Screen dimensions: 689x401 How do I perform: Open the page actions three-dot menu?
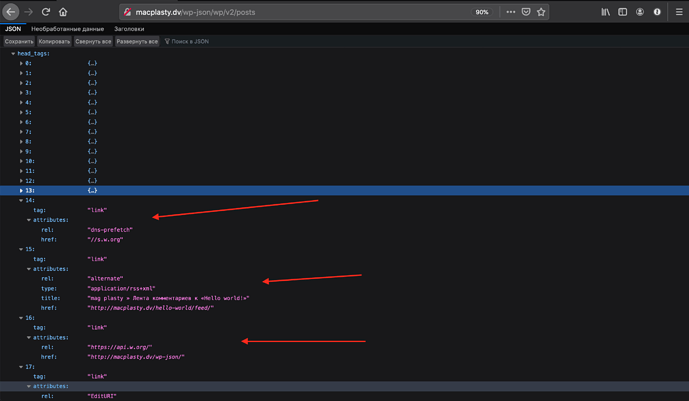511,12
